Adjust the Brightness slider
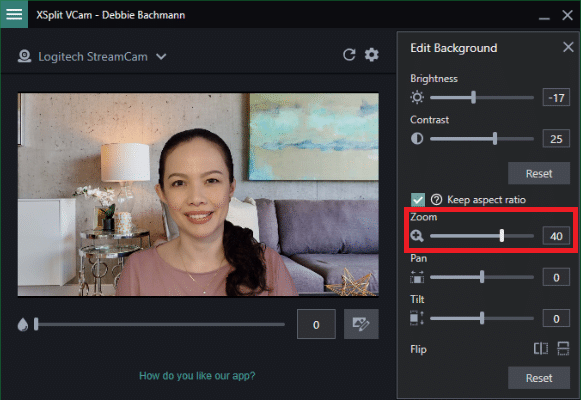This screenshot has height=400, width=581. (482, 97)
